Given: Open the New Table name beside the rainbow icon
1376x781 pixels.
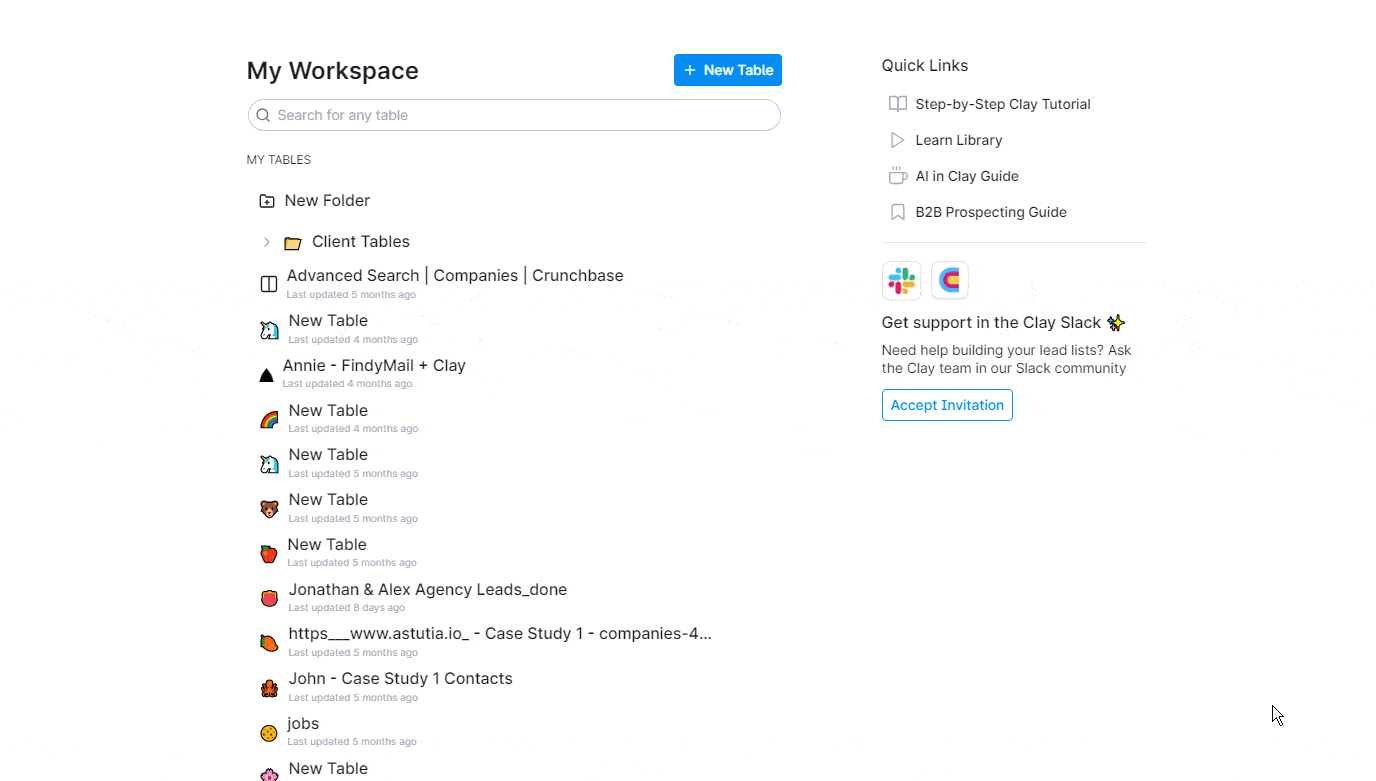Looking at the screenshot, I should click(328, 411).
